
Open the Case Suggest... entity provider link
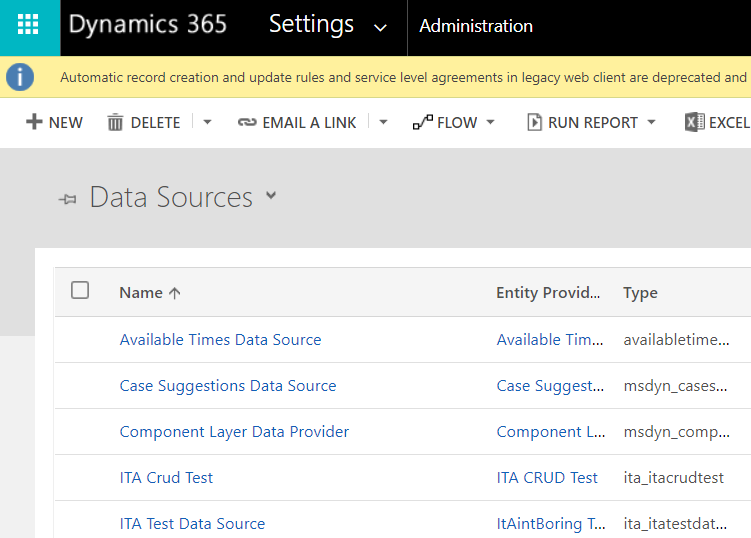coord(550,386)
